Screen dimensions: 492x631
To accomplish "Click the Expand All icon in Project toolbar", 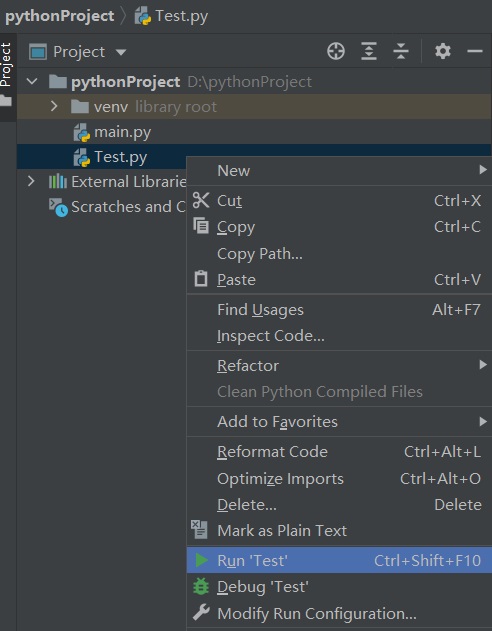I will coord(368,52).
